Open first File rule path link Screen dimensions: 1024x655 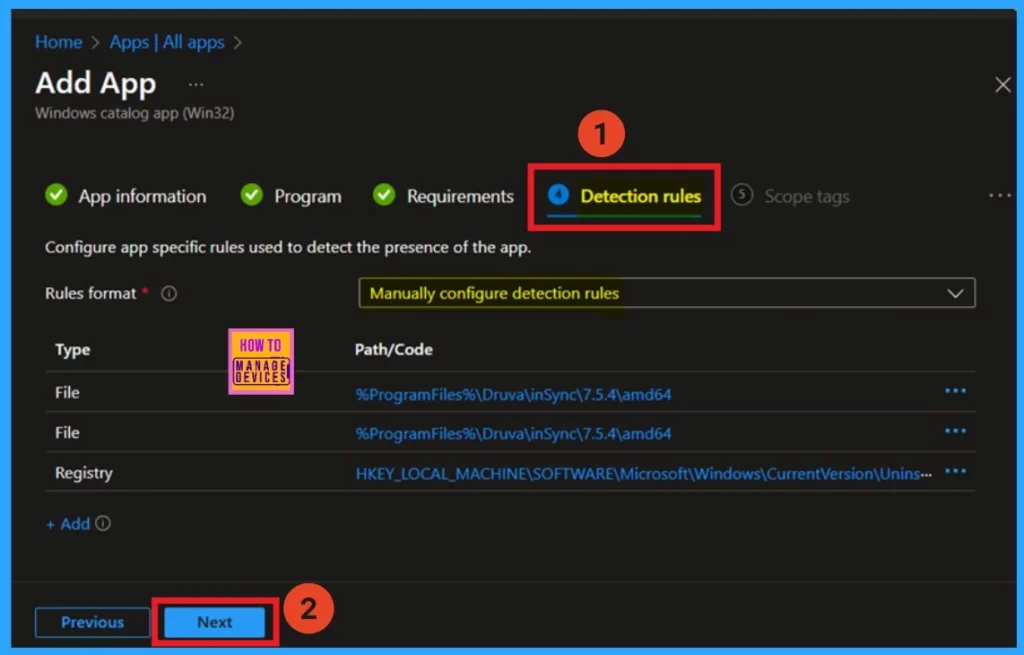[513, 394]
